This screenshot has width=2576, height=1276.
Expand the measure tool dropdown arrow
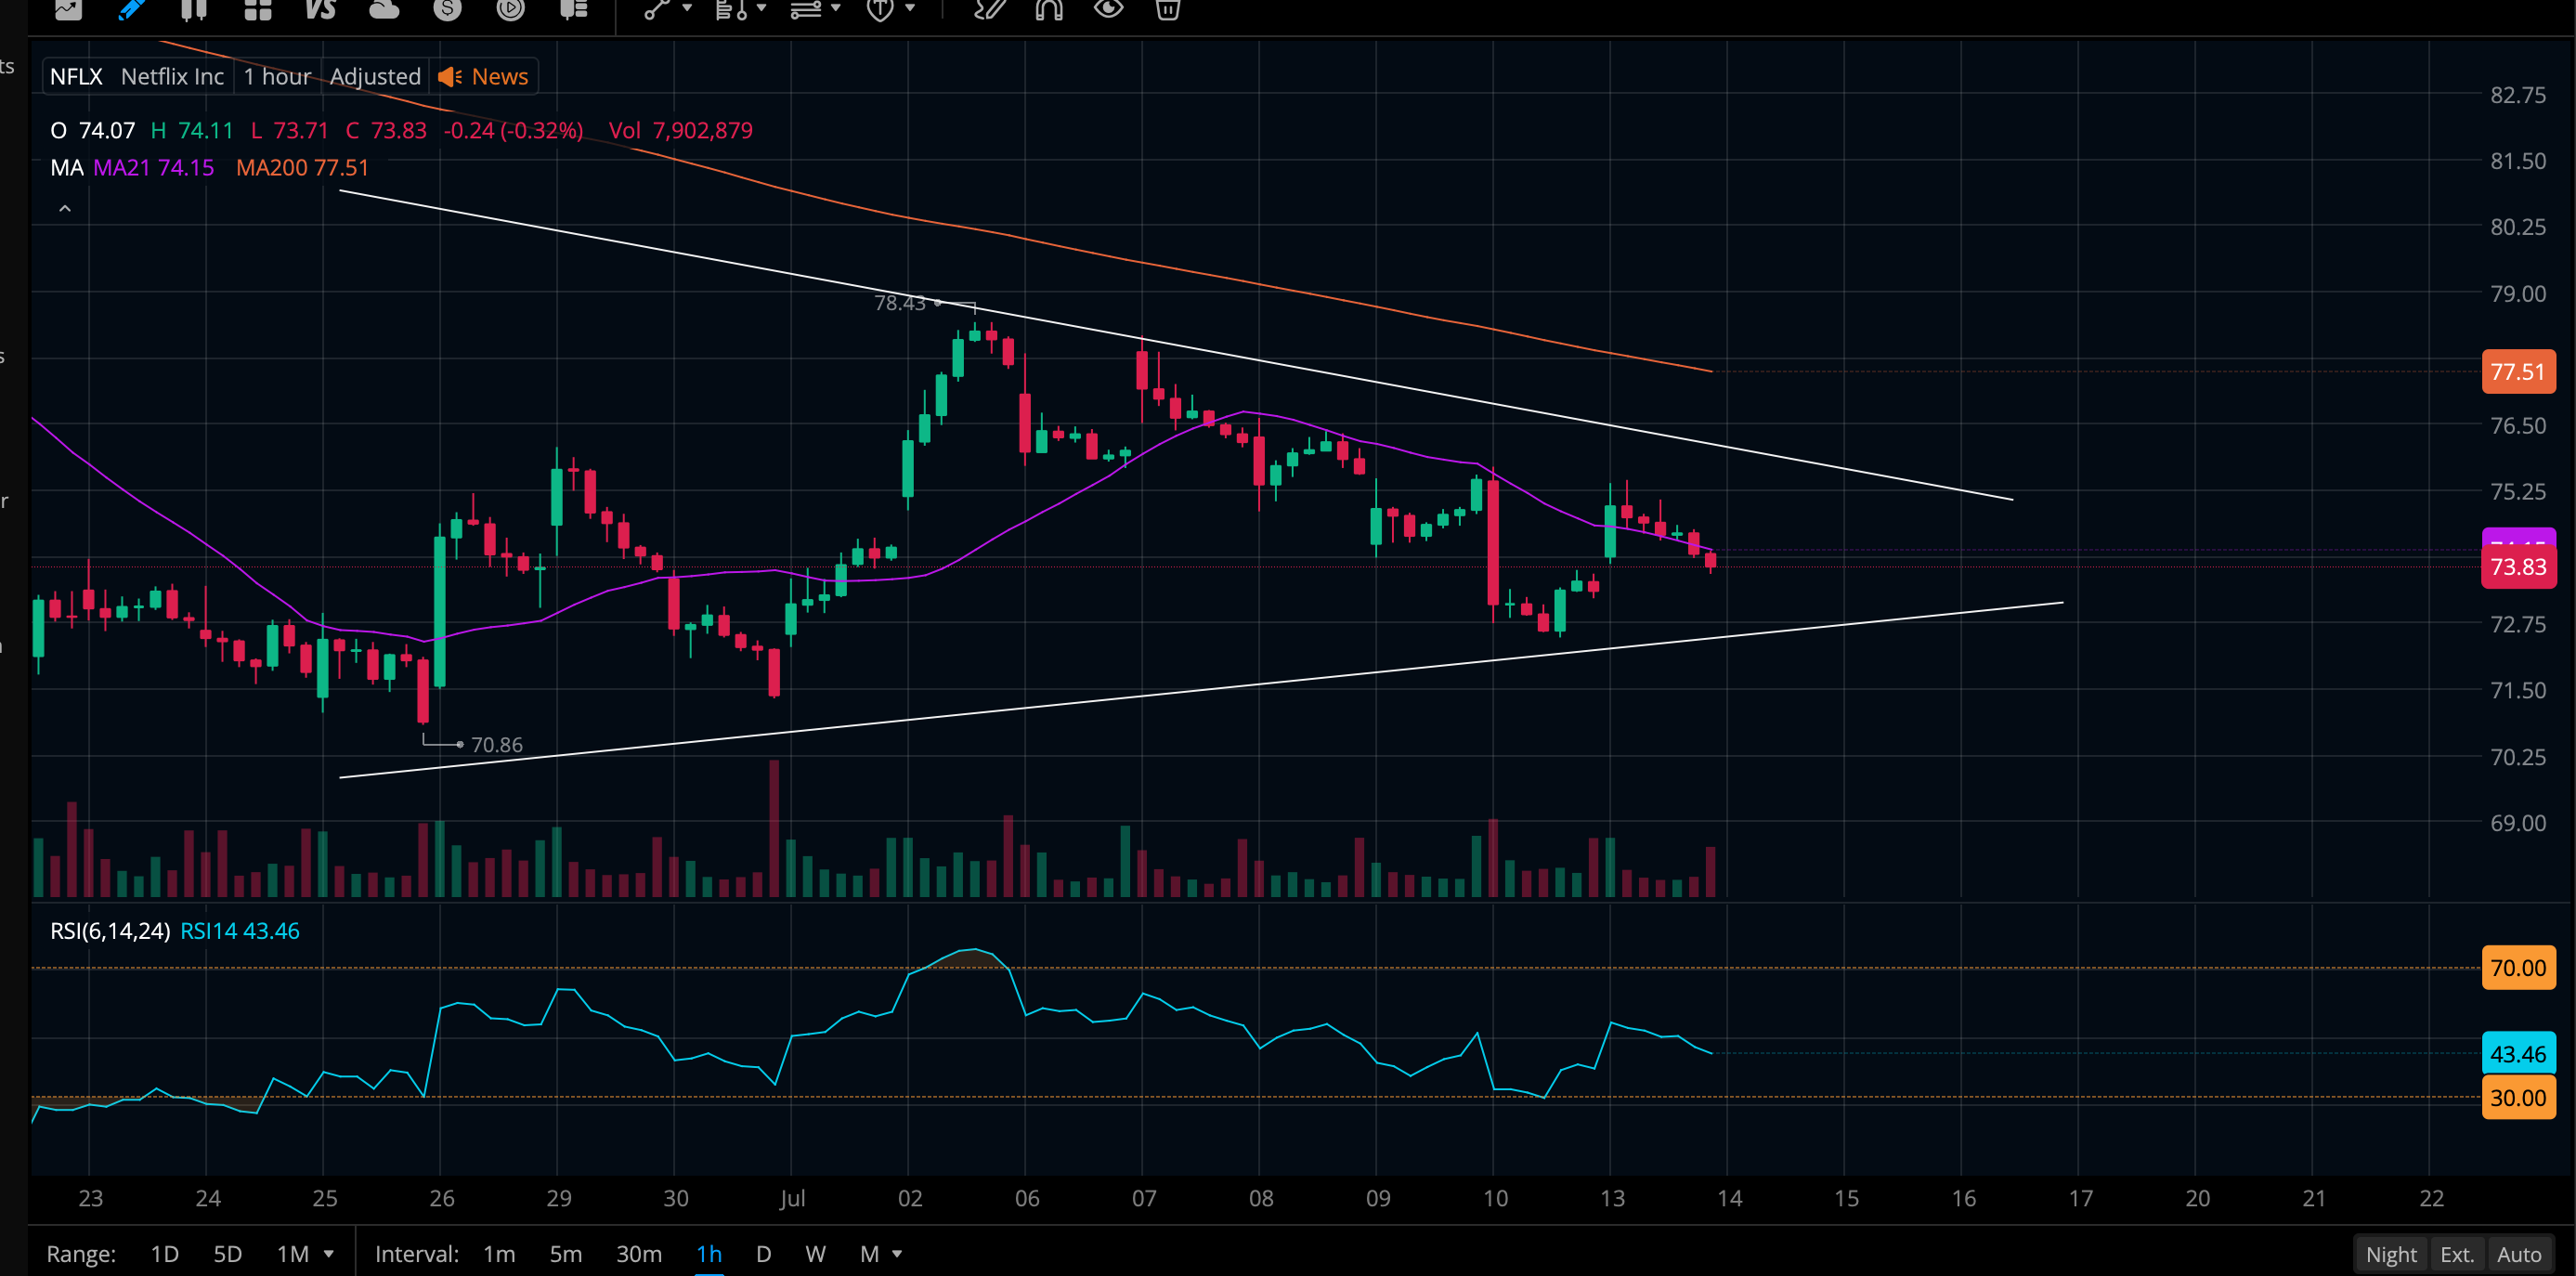tap(762, 9)
